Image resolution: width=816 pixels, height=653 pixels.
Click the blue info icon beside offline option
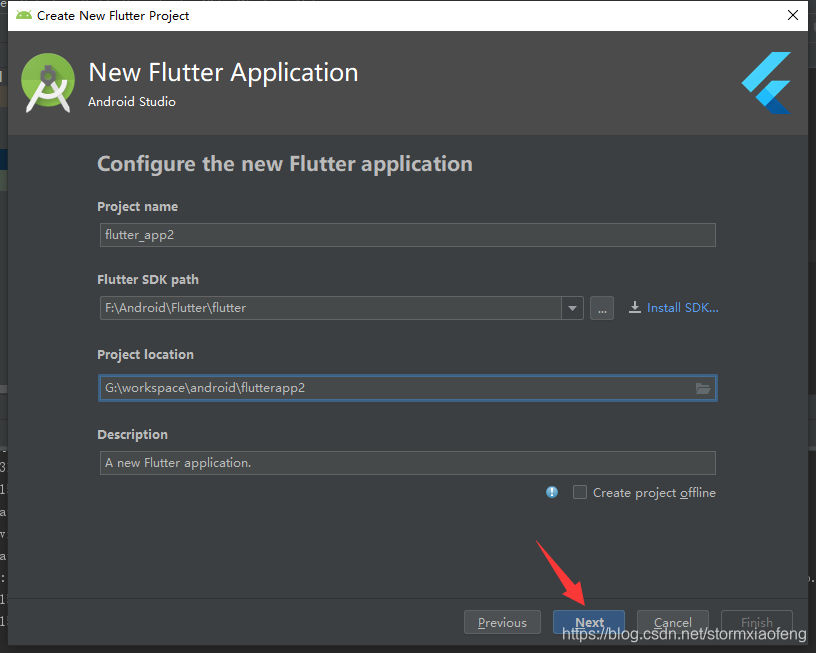click(552, 492)
